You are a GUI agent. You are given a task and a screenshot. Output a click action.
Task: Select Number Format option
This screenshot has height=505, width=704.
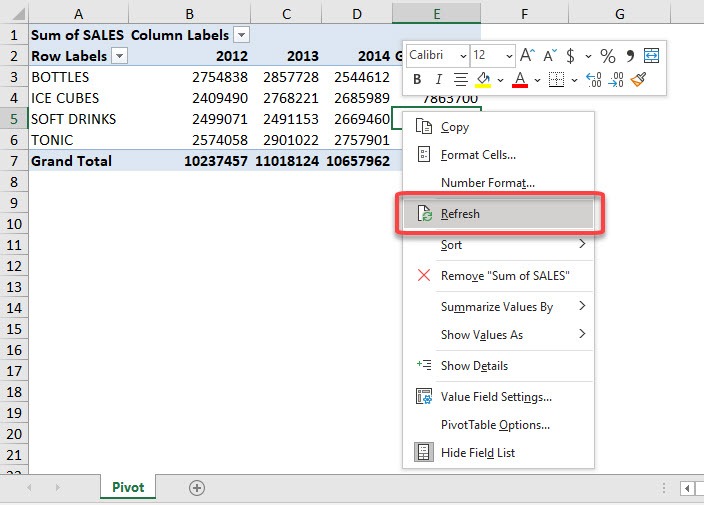coord(498,183)
